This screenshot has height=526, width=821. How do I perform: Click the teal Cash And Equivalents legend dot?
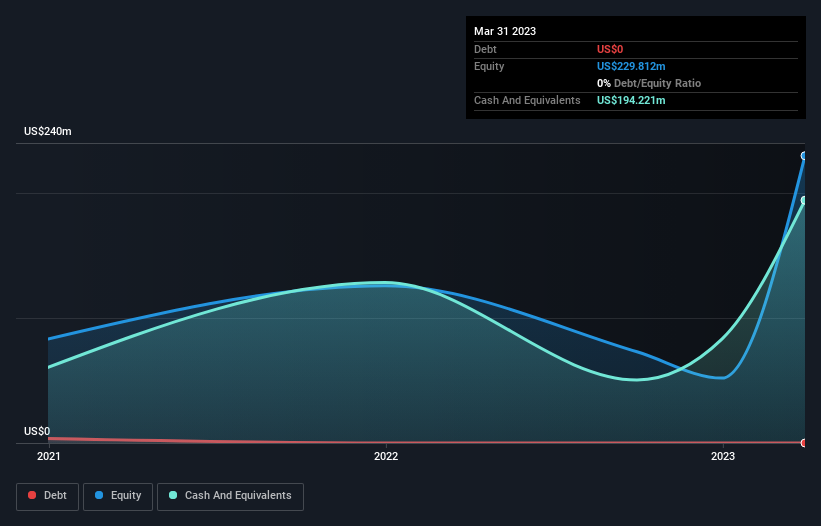[173, 495]
